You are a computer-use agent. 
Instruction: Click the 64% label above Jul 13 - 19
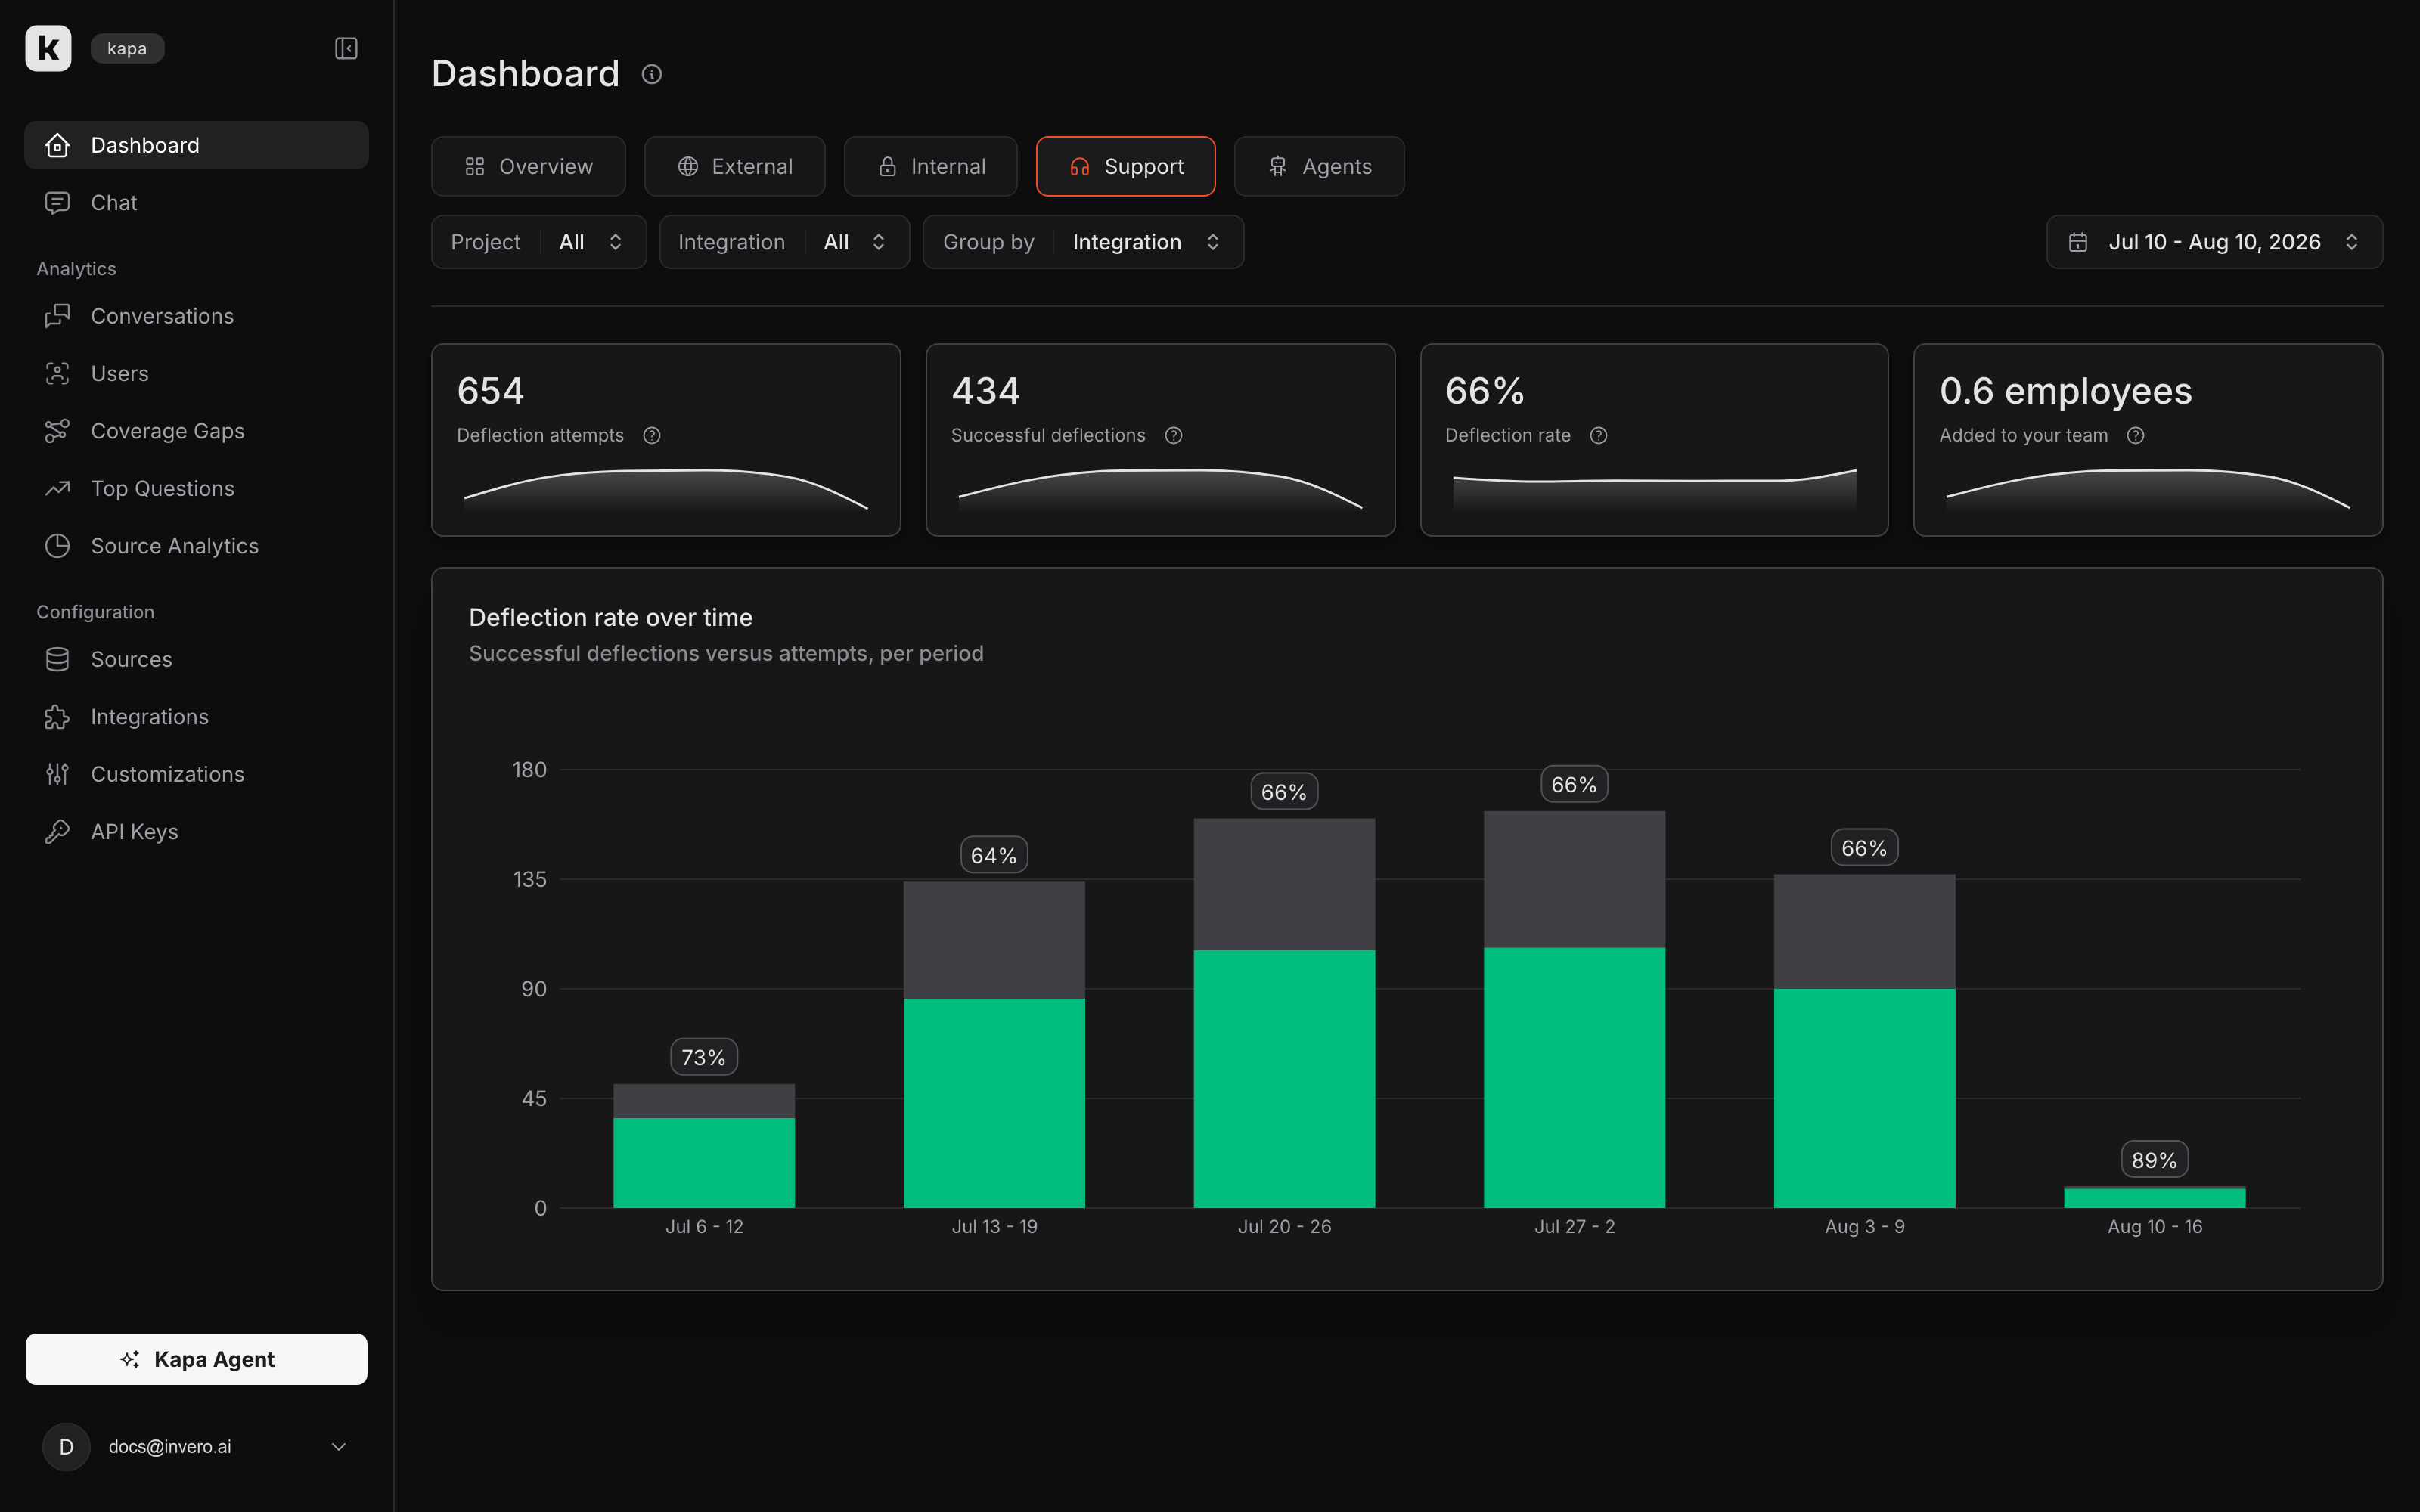point(994,855)
